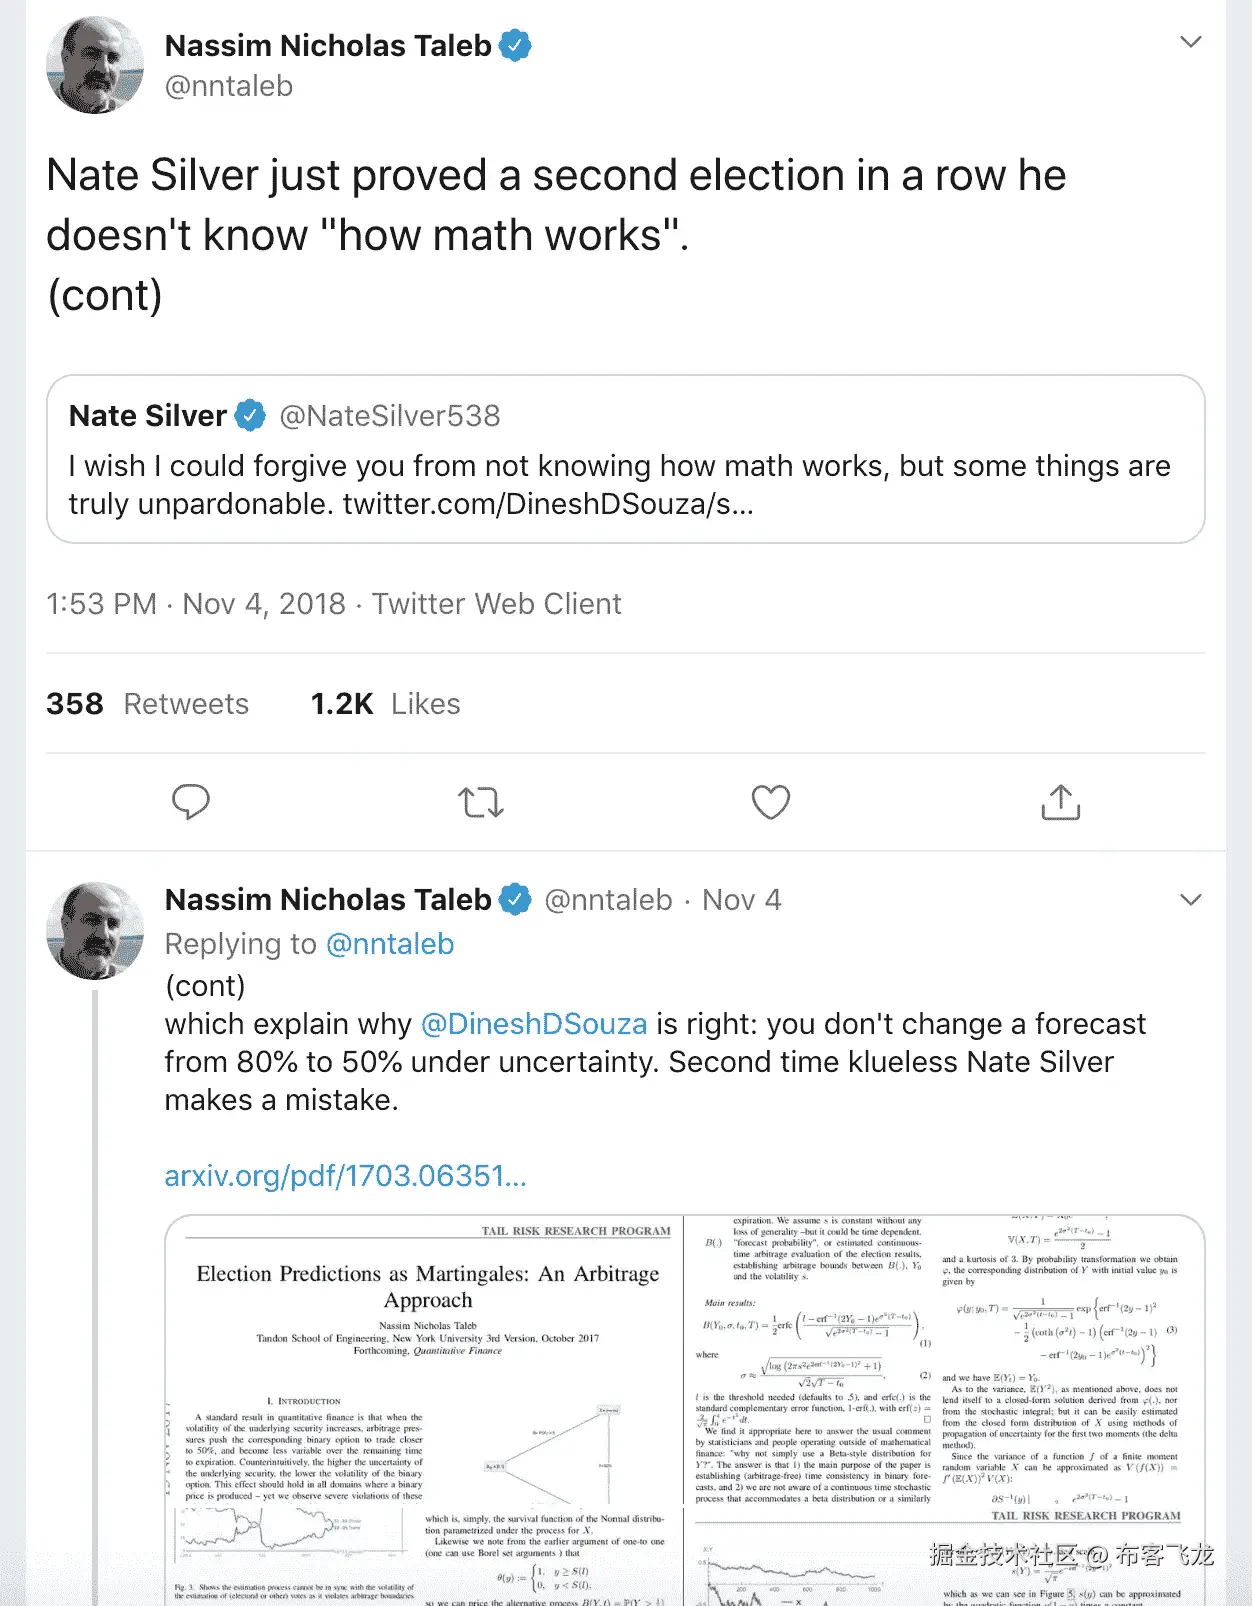Follow the @DineshDSouza mention link
1252x1606 pixels.
534,1024
